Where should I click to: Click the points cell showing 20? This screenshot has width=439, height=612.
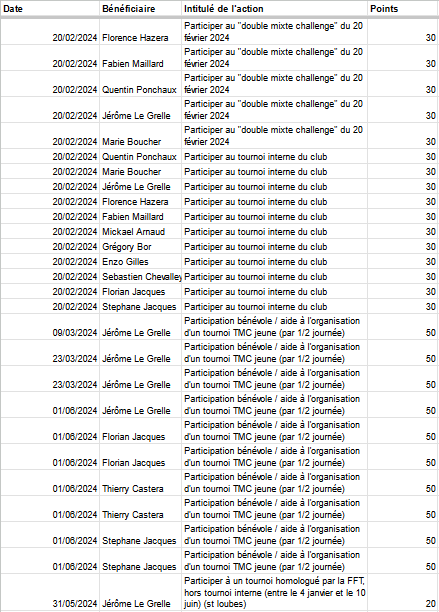(x=403, y=592)
